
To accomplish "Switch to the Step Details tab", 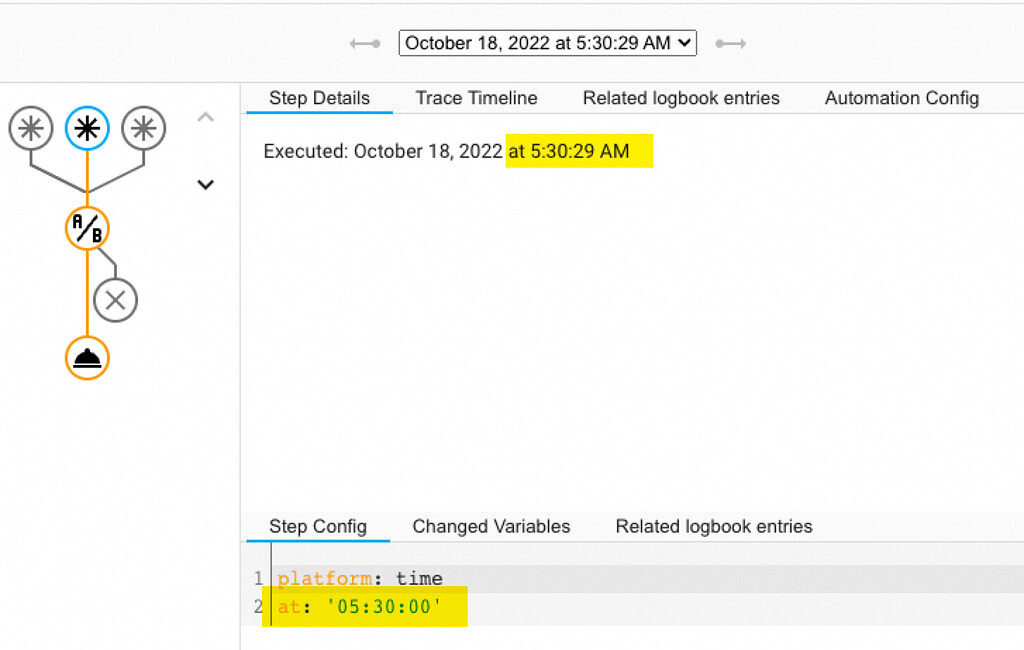I will (319, 98).
